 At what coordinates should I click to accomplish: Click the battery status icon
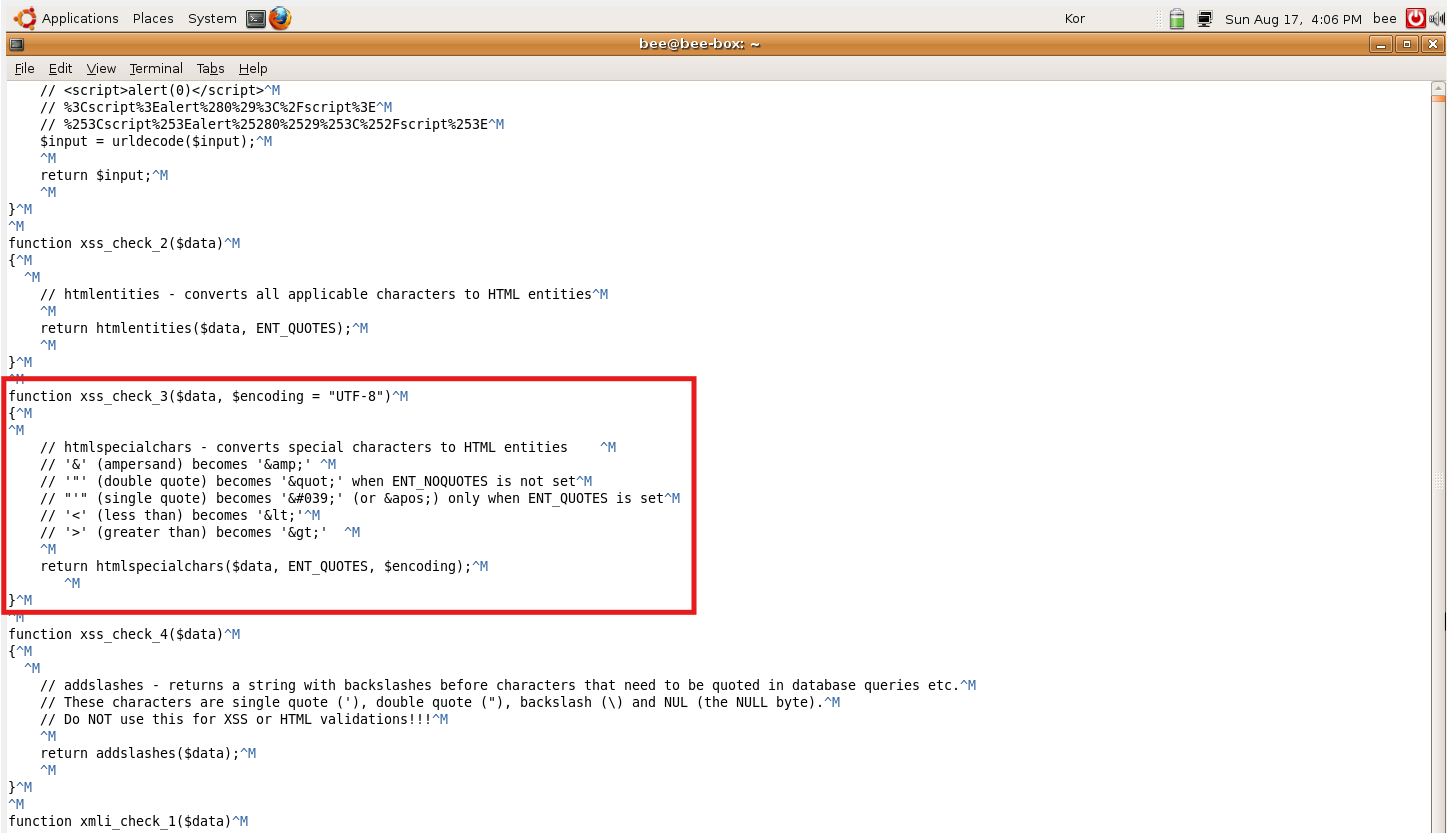tap(1177, 19)
